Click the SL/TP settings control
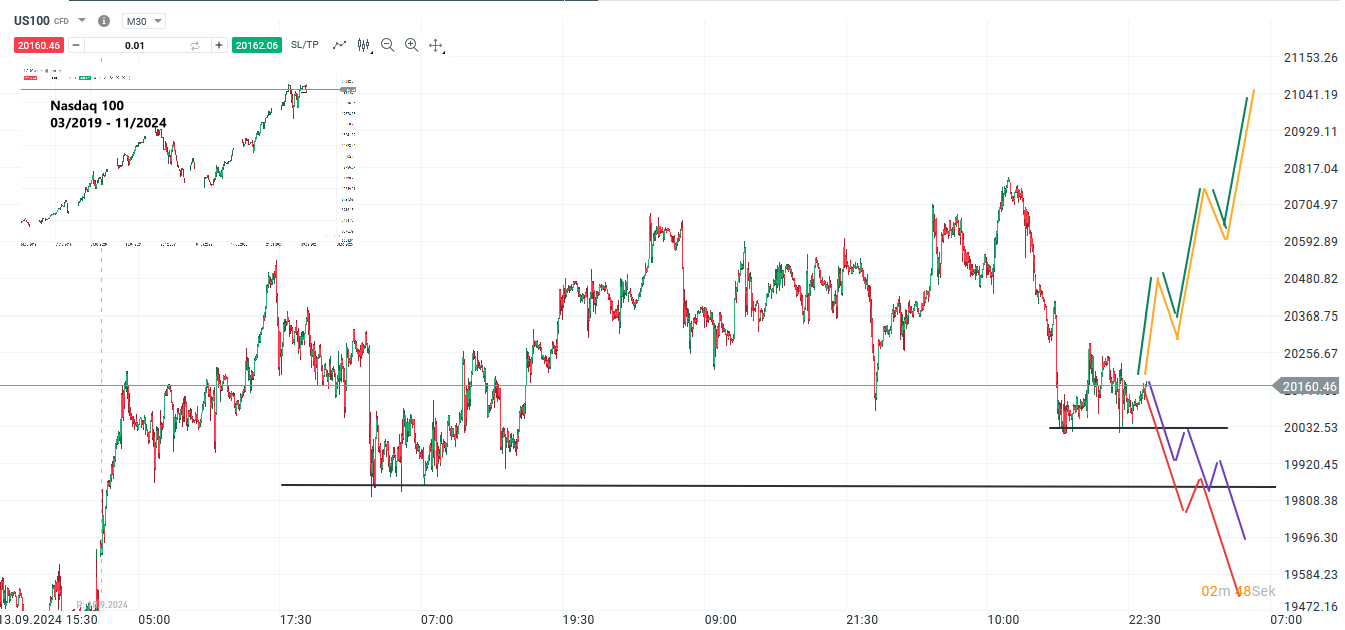The width and height of the screenshot is (1345, 630). coord(304,44)
